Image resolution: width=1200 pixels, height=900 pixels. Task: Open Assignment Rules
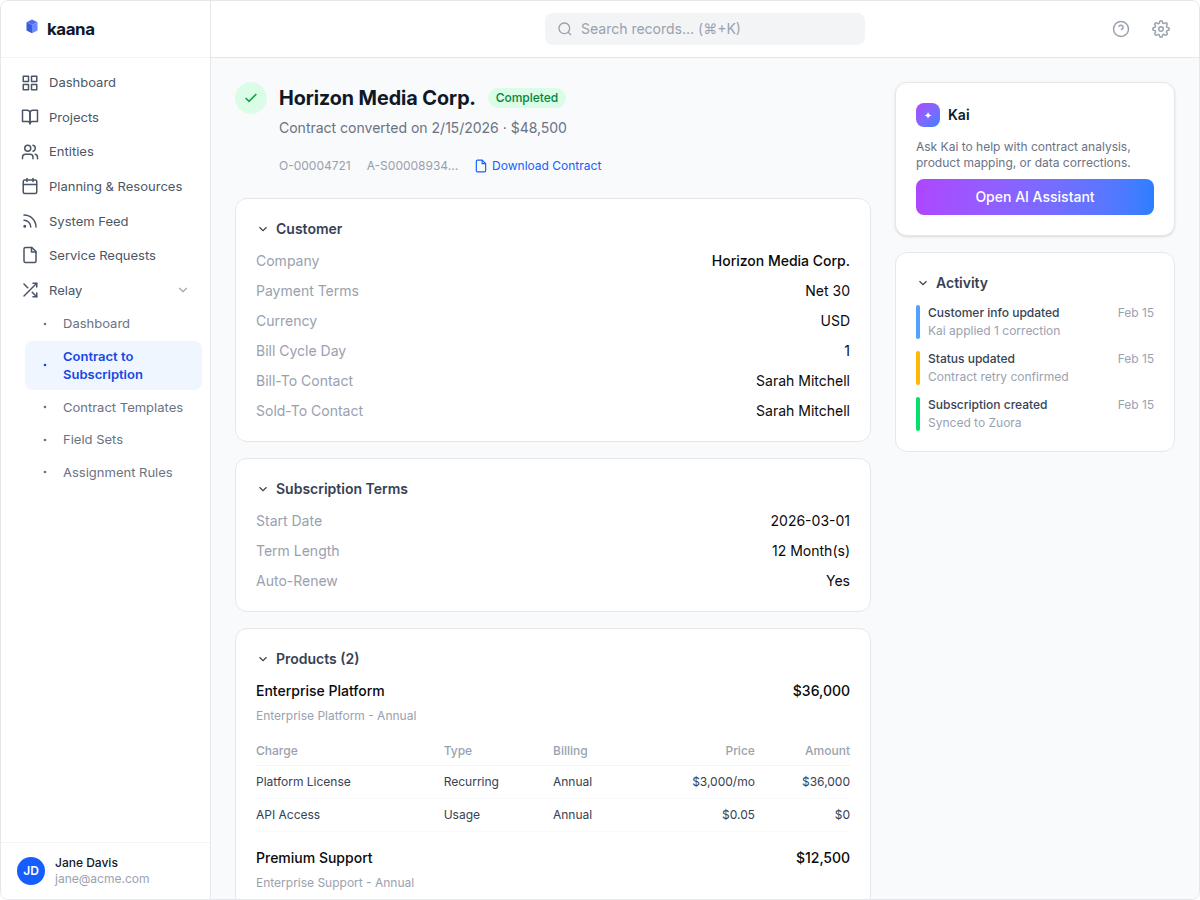[x=117, y=472]
